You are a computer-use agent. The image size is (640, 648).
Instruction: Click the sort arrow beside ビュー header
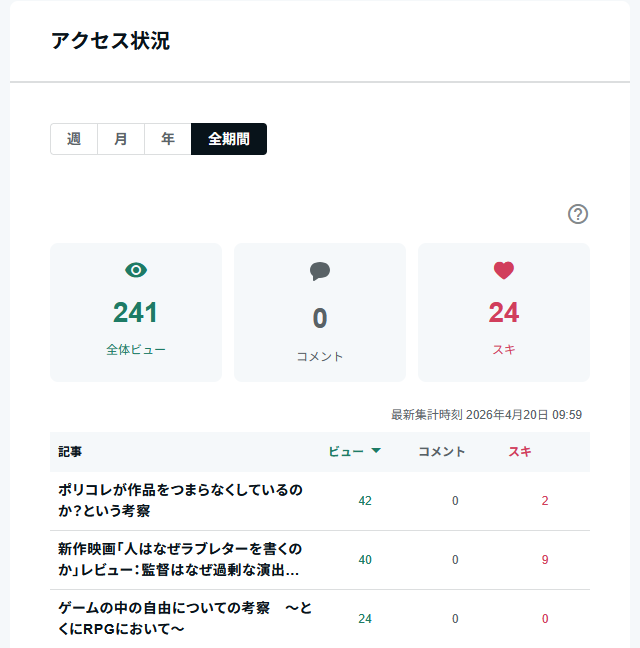[x=376, y=450]
